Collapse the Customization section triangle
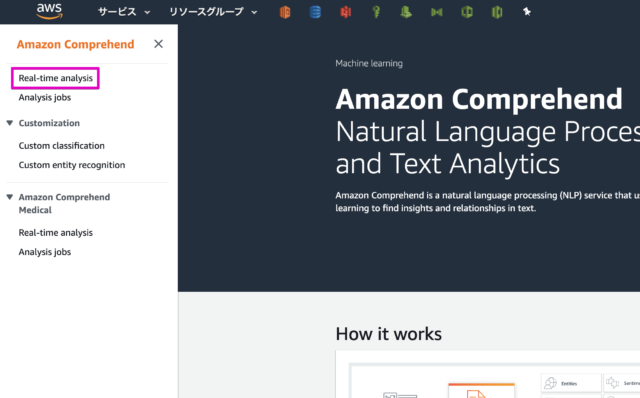 pos(10,123)
